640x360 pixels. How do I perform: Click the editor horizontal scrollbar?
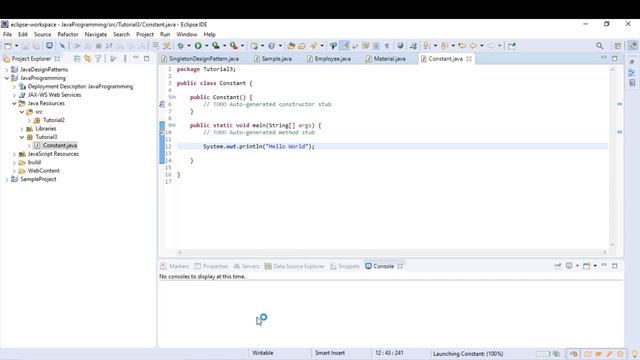click(x=392, y=252)
